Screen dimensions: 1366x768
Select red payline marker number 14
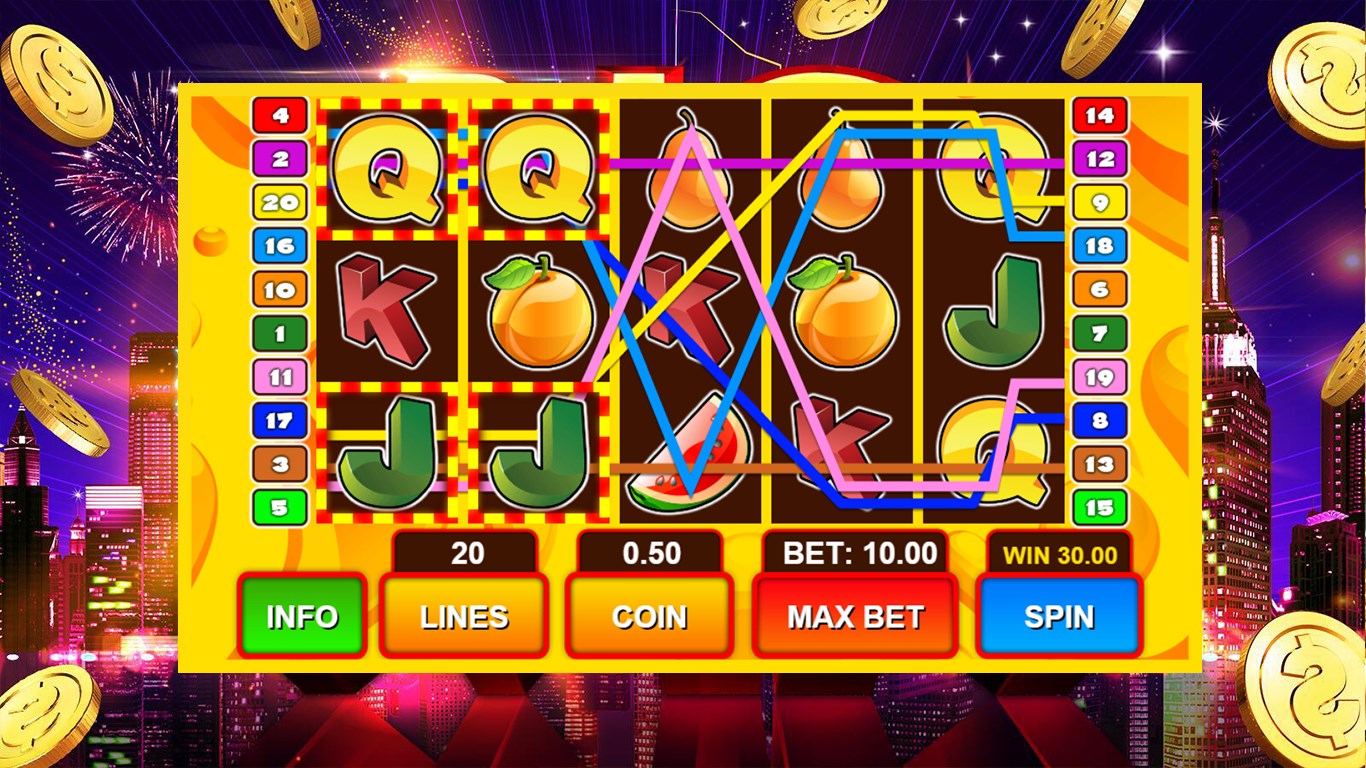[1099, 115]
